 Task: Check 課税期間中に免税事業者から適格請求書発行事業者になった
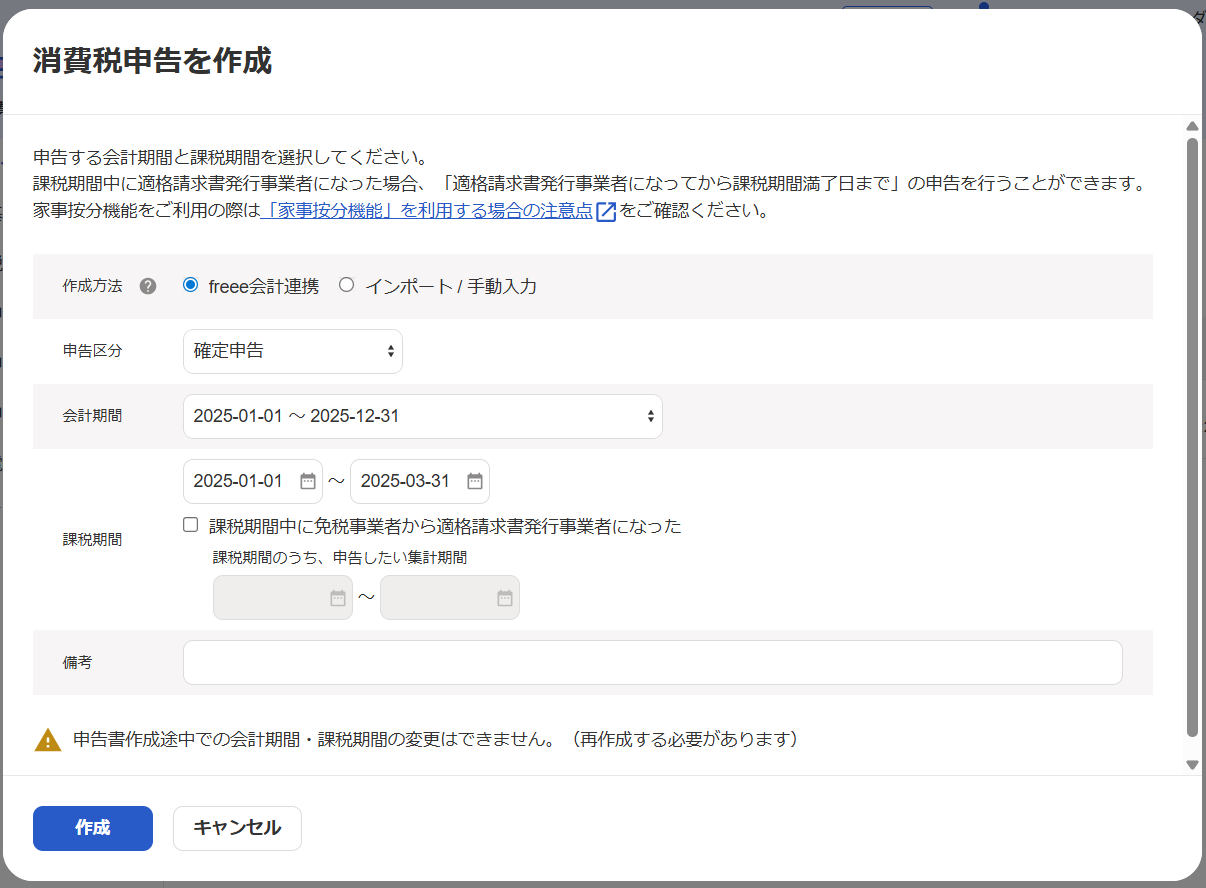click(191, 525)
